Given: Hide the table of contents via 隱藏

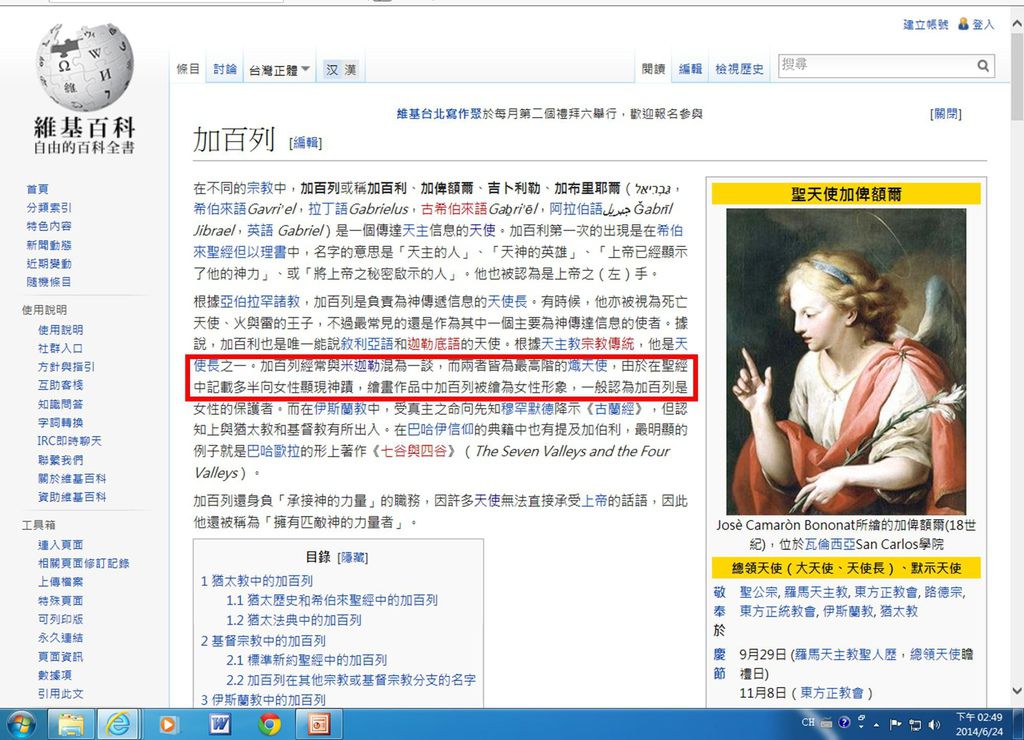Looking at the screenshot, I should (x=353, y=558).
